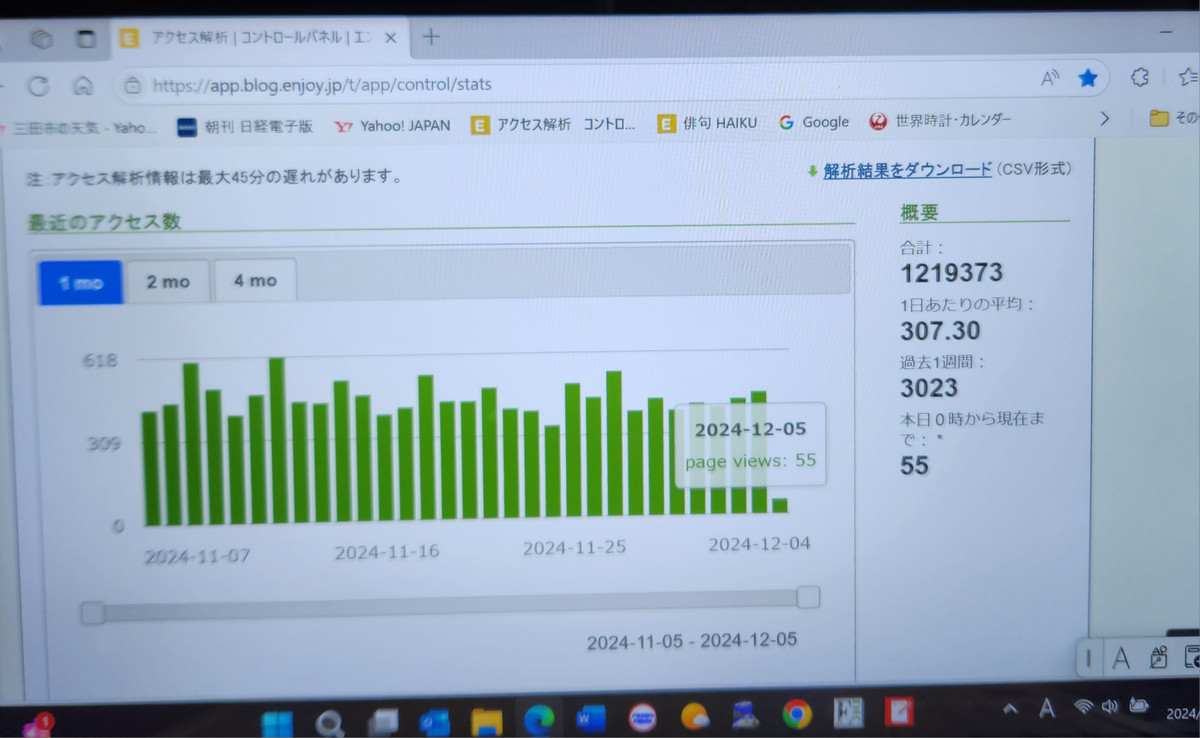This screenshot has width=1200, height=738.
Task: Click the right handle of the date range slider
Action: click(808, 597)
